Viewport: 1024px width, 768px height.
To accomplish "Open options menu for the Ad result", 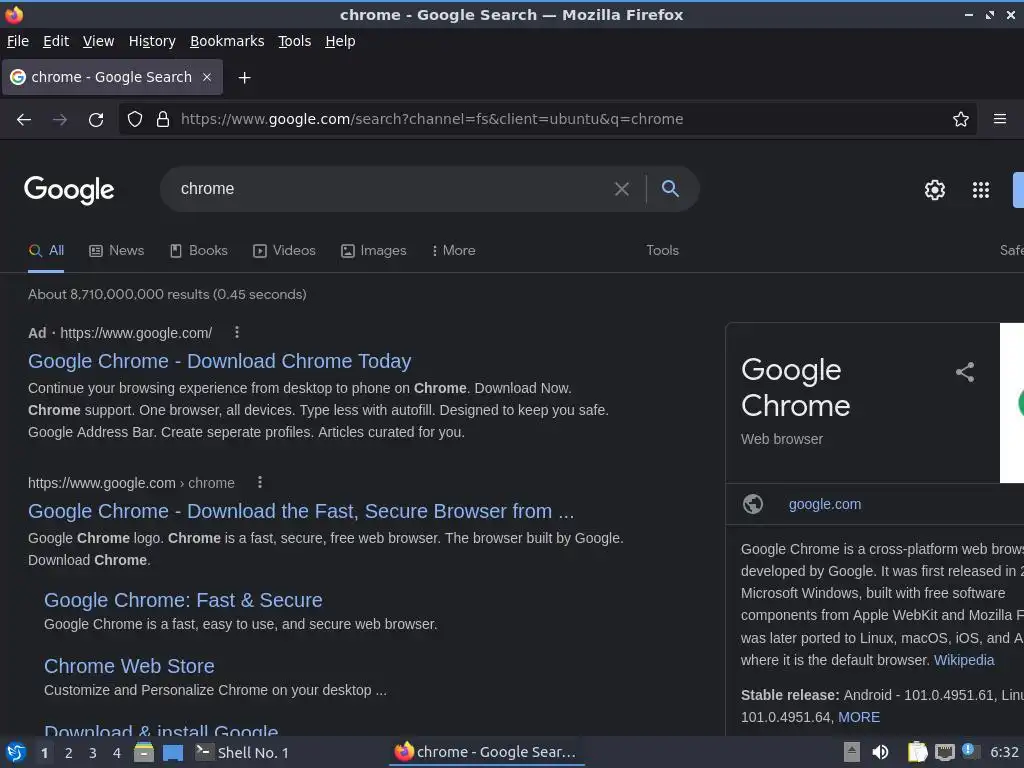I will coord(237,332).
